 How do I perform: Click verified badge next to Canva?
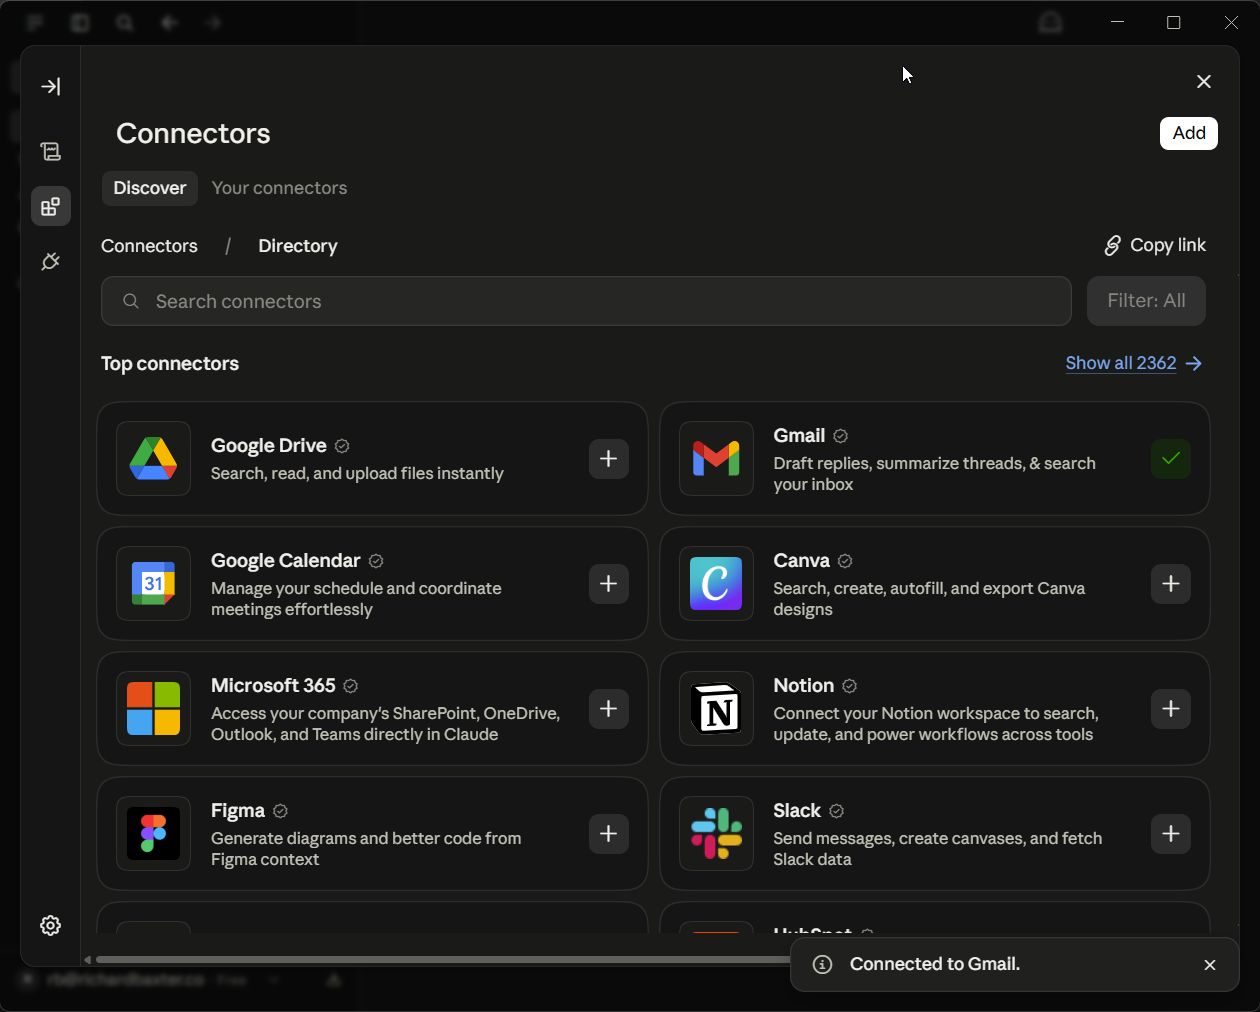click(x=845, y=561)
